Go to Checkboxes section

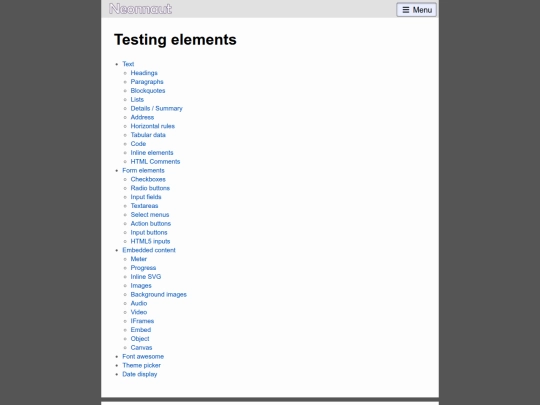point(148,179)
